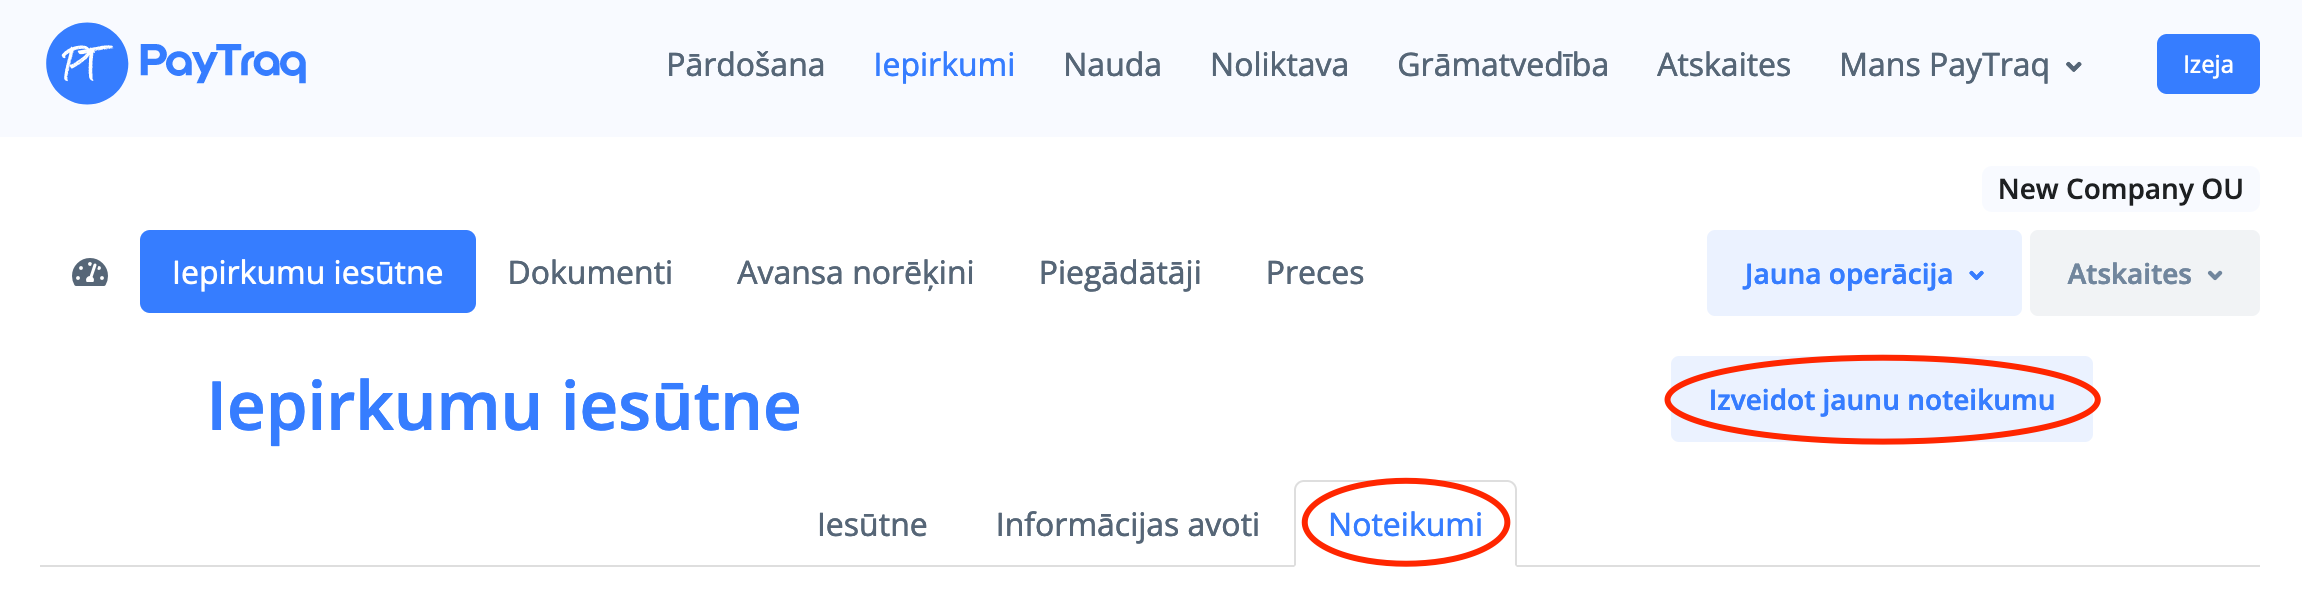Expand the Atskaites dropdown button

[x=2144, y=274]
